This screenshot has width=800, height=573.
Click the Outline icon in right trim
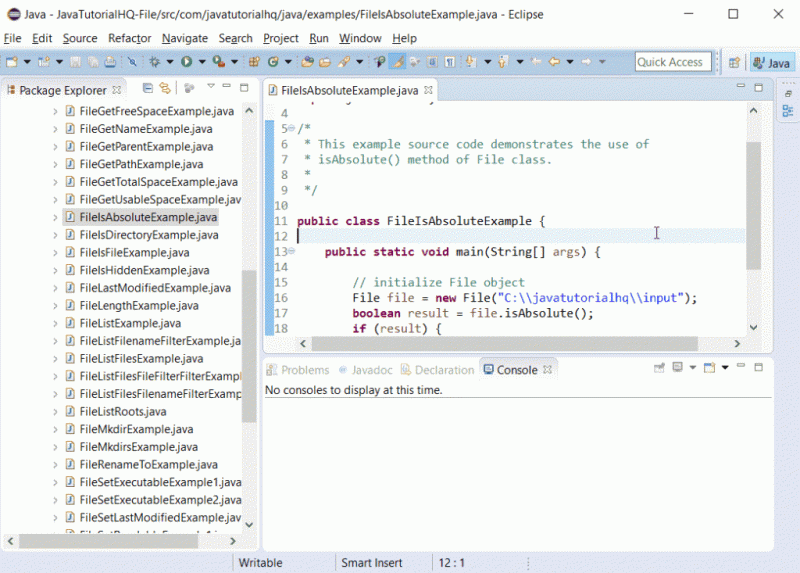[x=788, y=111]
